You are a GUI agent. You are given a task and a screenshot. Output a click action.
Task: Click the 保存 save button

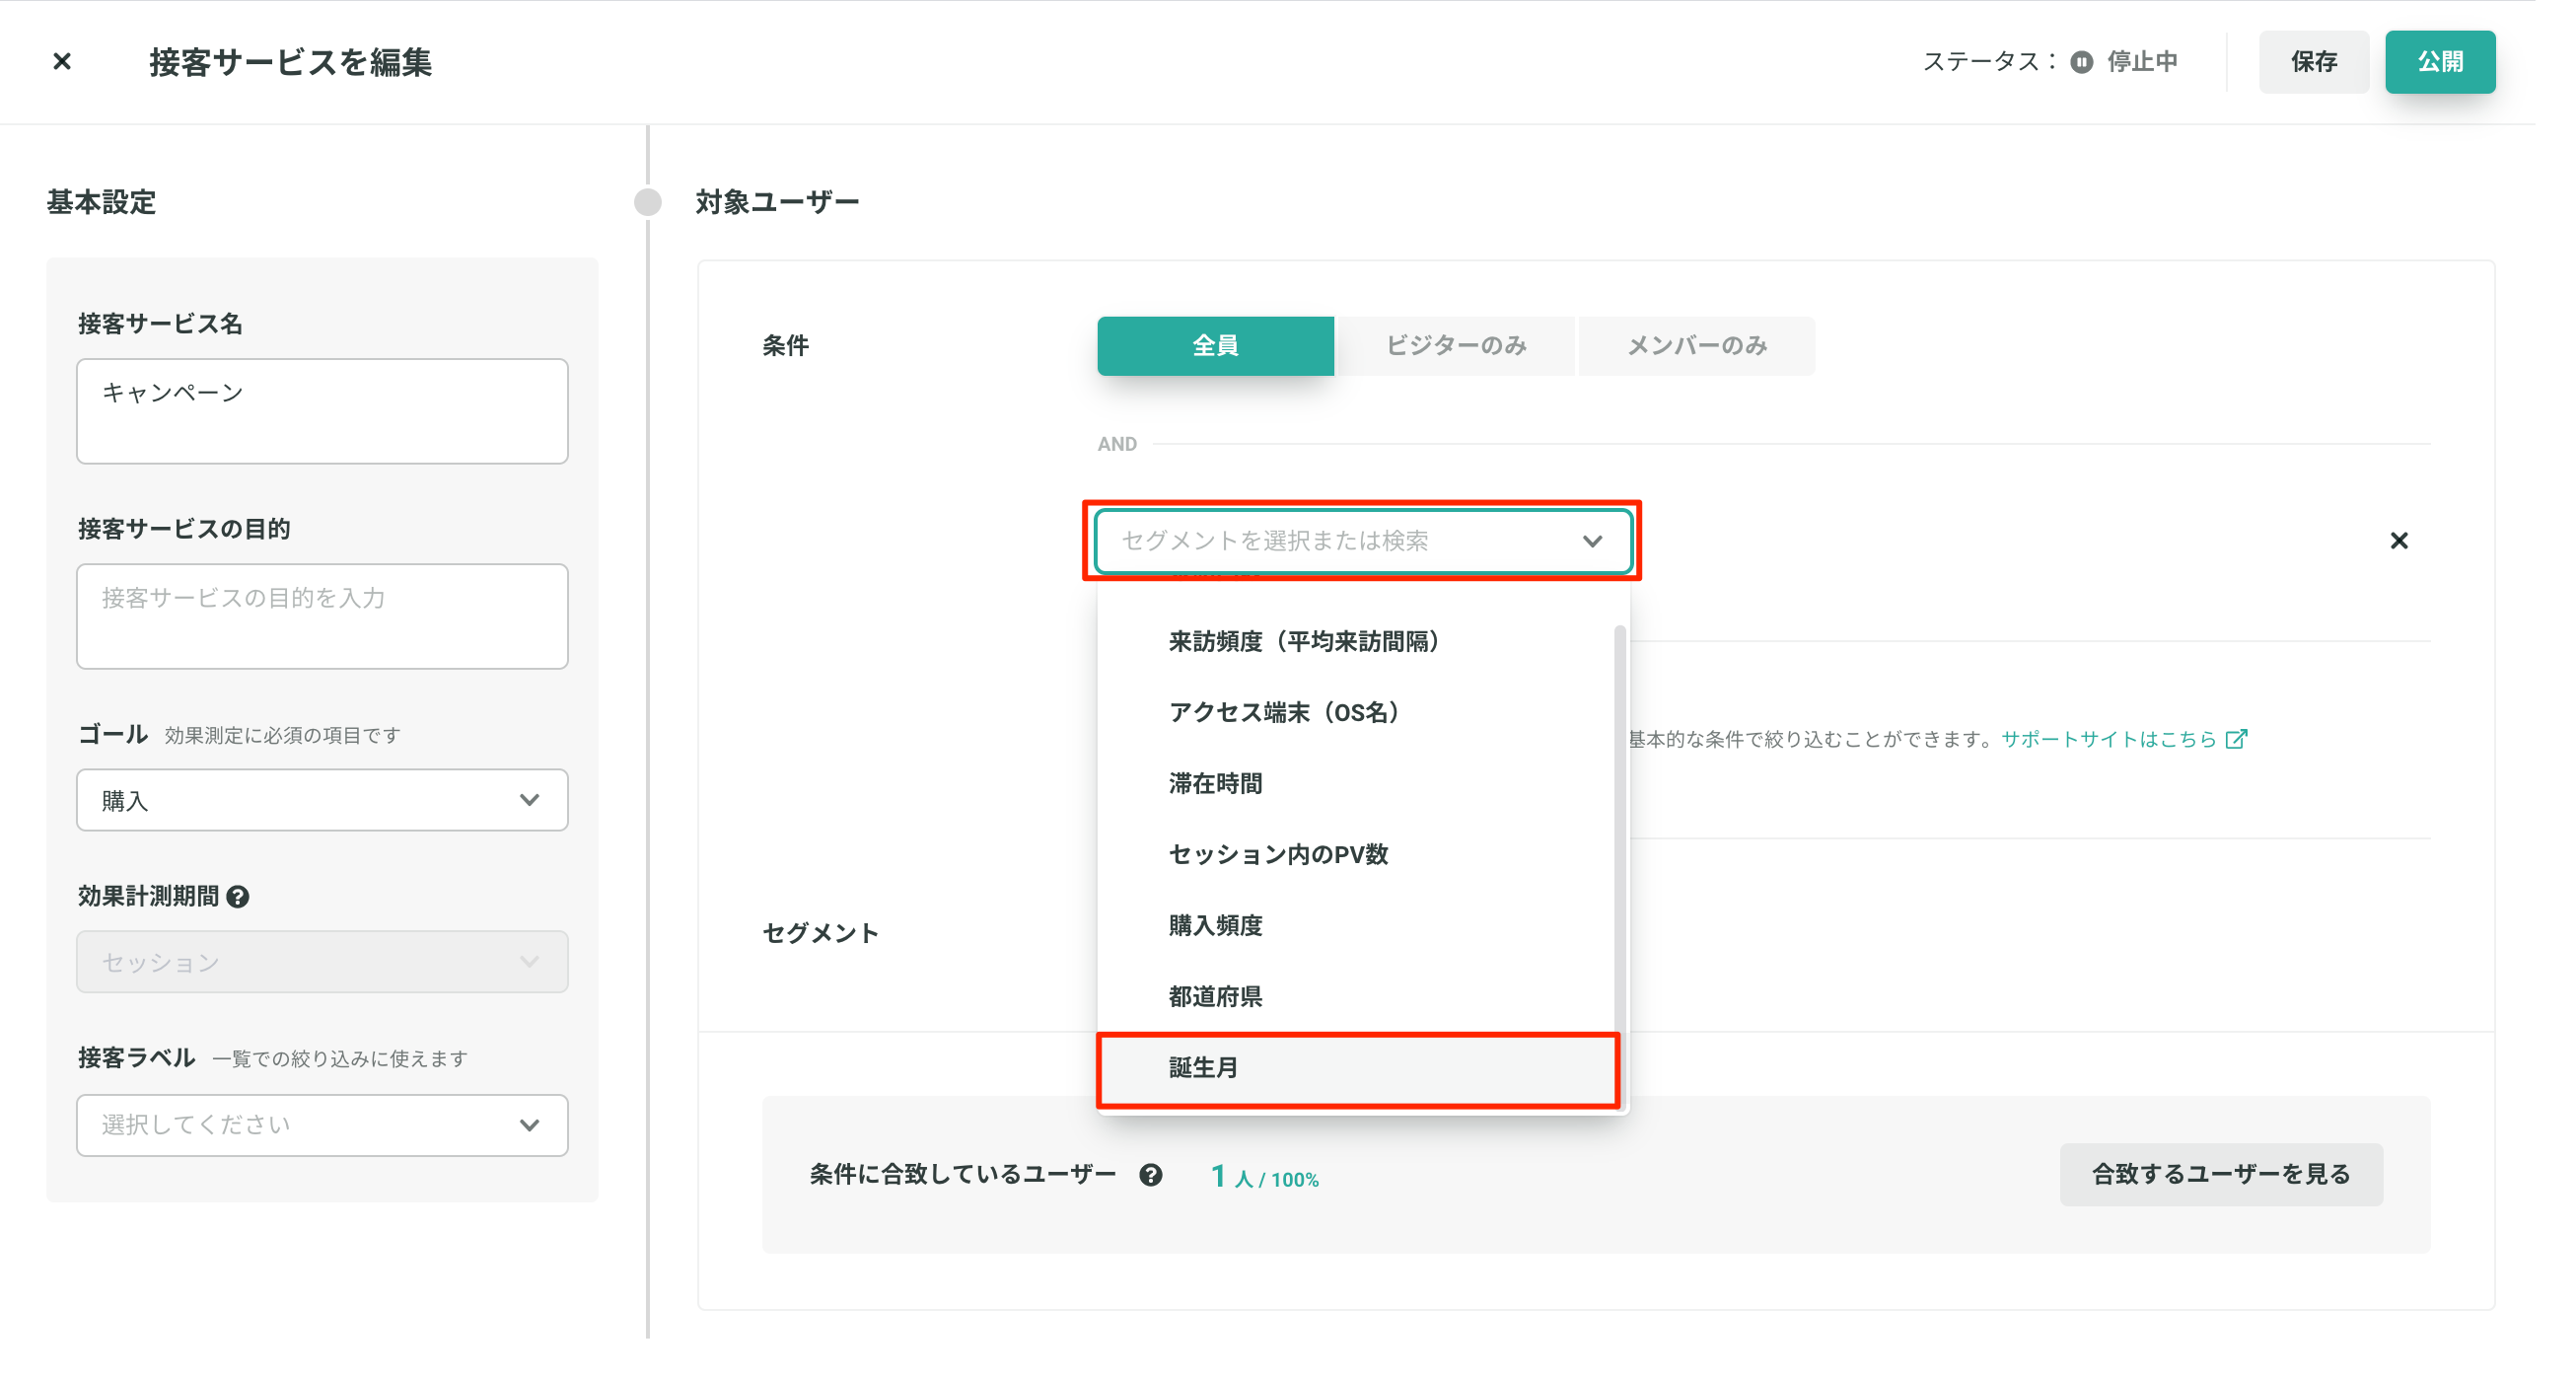(x=2313, y=62)
